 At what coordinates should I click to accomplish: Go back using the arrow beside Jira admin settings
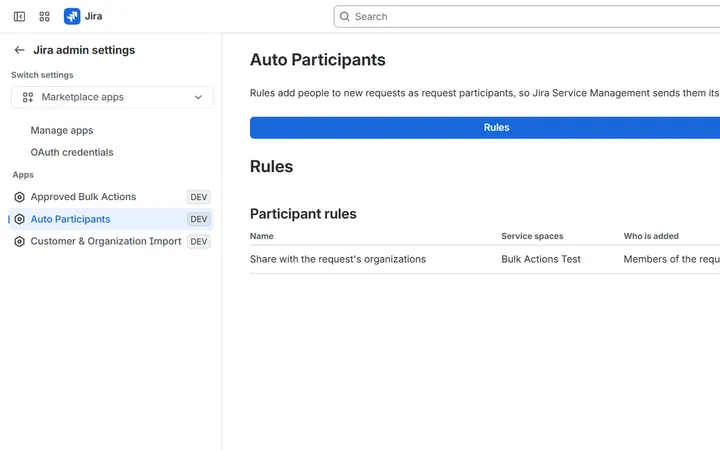19,50
